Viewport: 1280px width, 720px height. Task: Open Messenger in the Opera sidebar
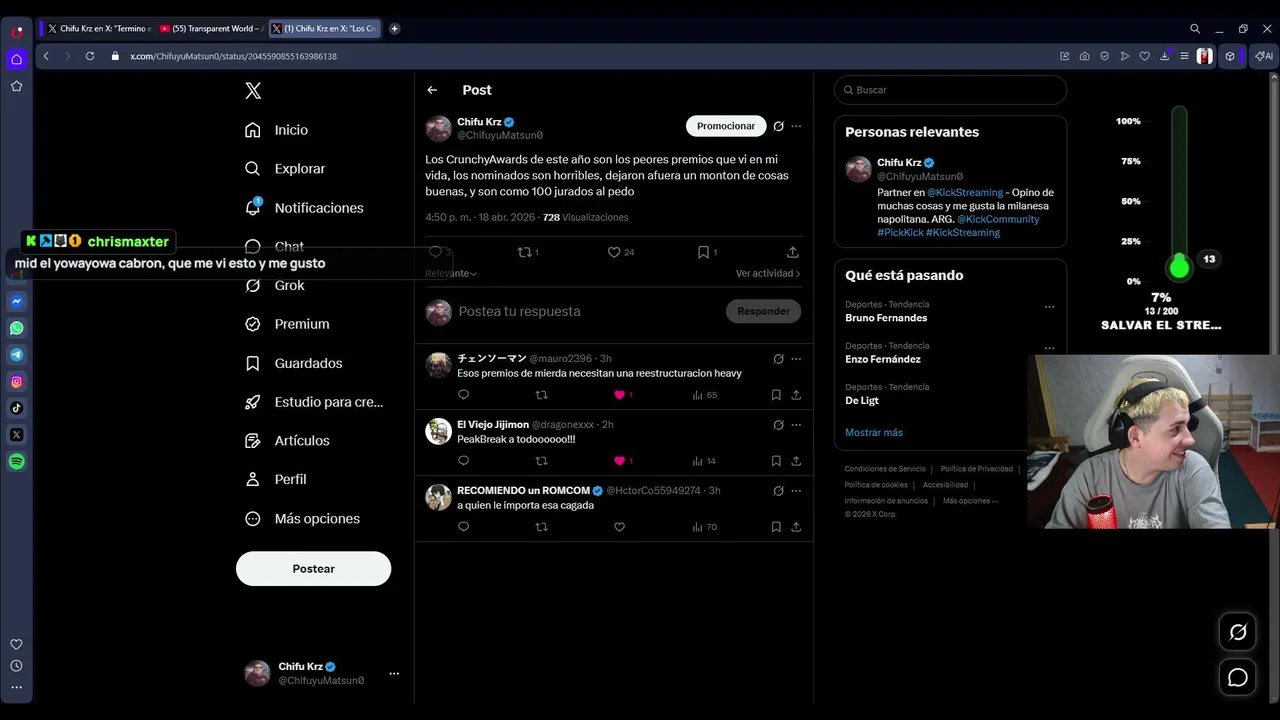tap(17, 301)
